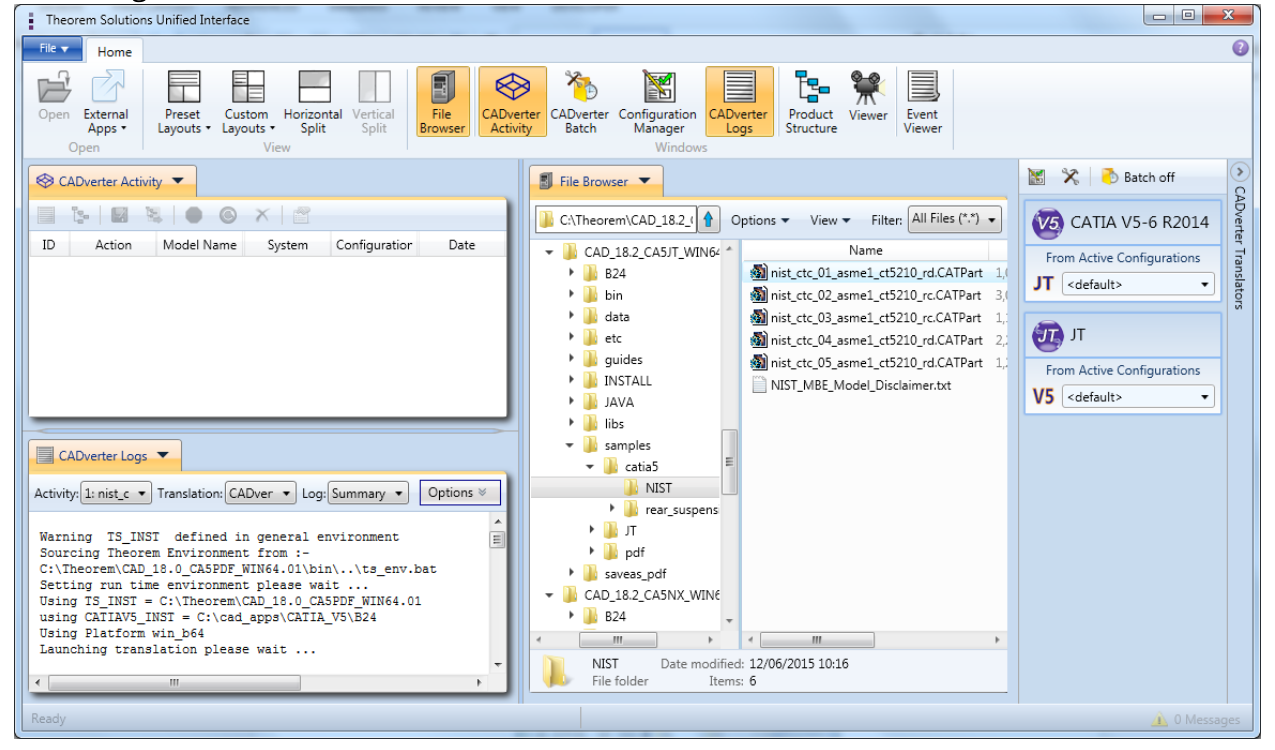The width and height of the screenshot is (1275, 750).
Task: Expand the logs Options button
Action: click(459, 492)
